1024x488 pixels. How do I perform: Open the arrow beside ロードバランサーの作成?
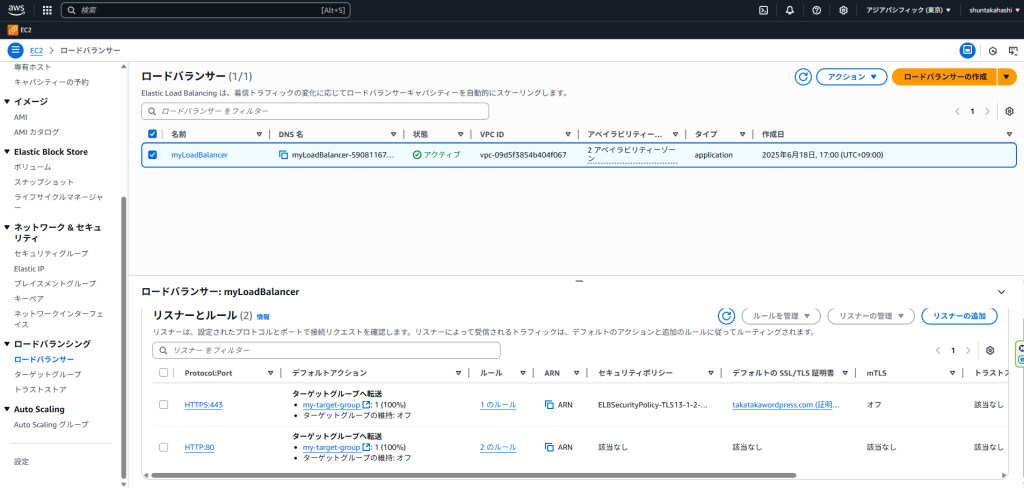1007,77
